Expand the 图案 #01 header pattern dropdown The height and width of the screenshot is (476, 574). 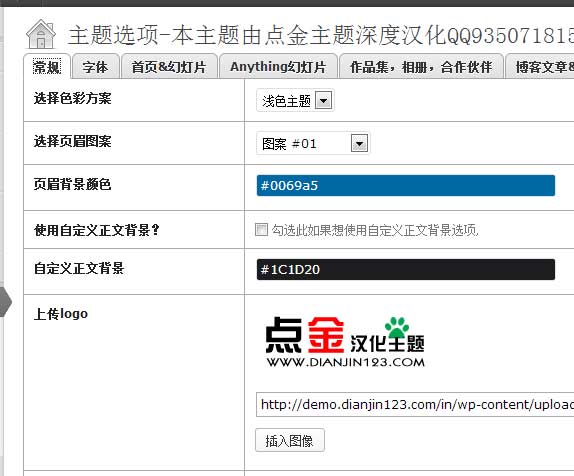click(313, 143)
